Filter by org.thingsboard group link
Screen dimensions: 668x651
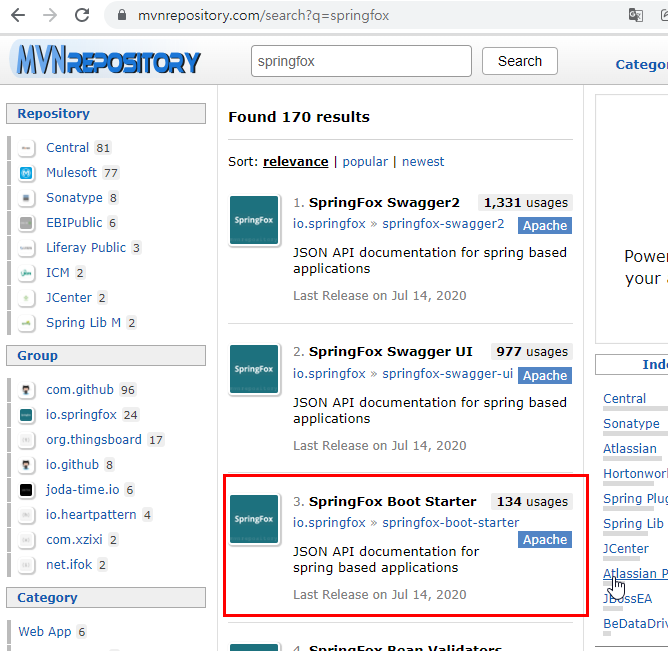(x=94, y=440)
